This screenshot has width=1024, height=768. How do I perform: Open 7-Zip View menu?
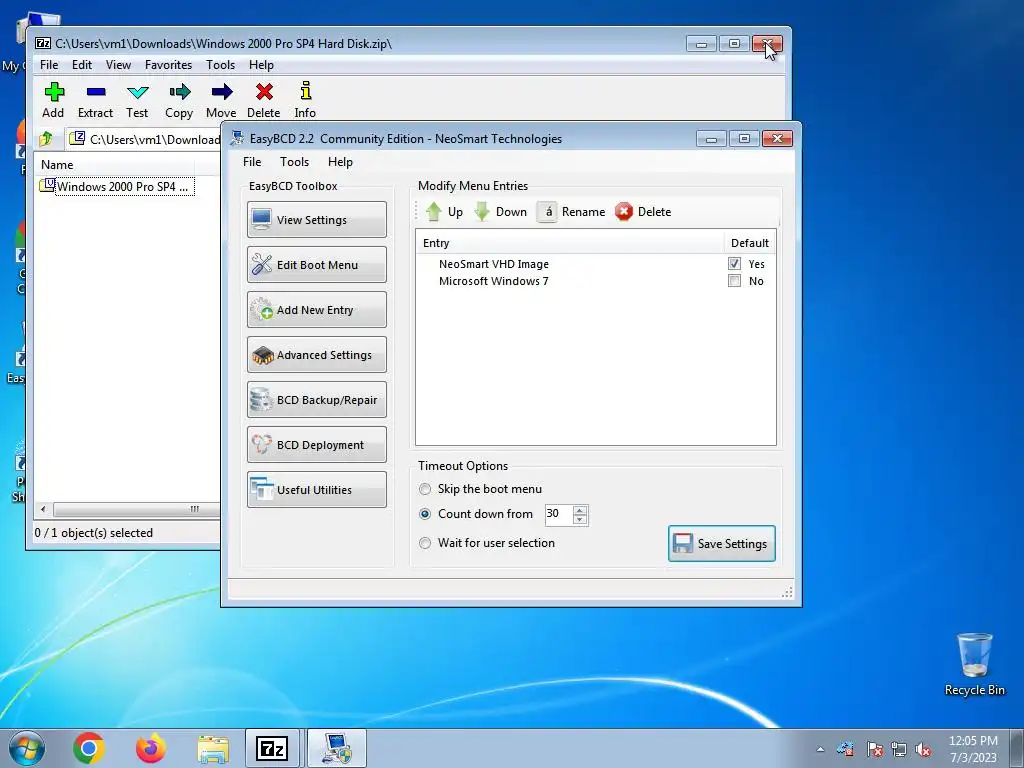pos(118,65)
